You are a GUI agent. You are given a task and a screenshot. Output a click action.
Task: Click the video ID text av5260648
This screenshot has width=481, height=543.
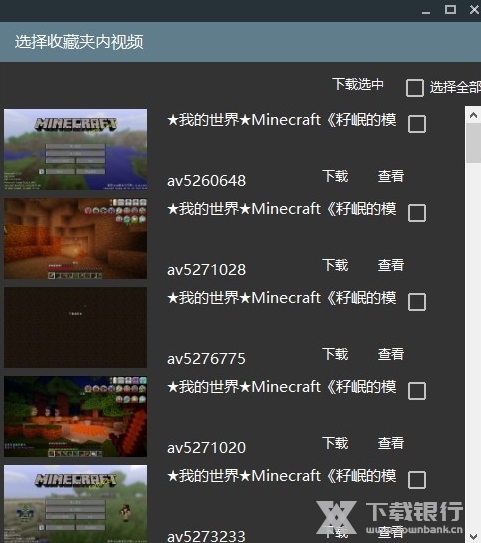[206, 181]
